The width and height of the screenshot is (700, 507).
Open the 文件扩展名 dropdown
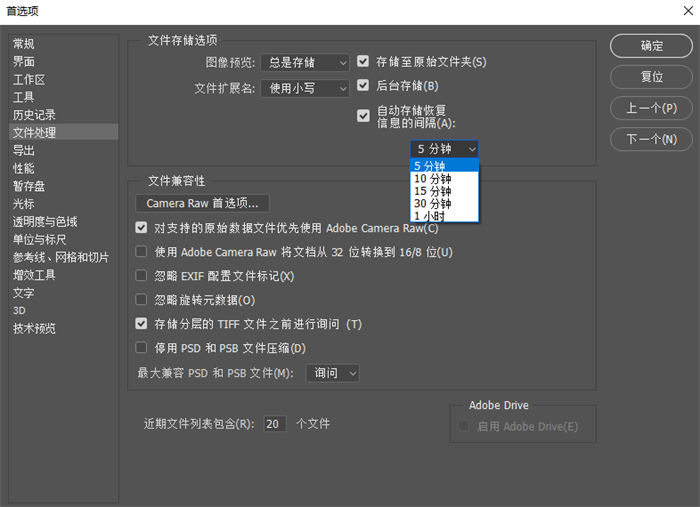tap(304, 88)
